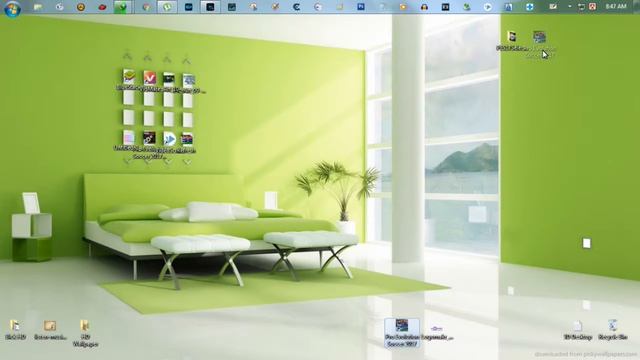Select the Screen-recording desktop folder icon
This screenshot has width=640, height=360.
click(x=50, y=330)
